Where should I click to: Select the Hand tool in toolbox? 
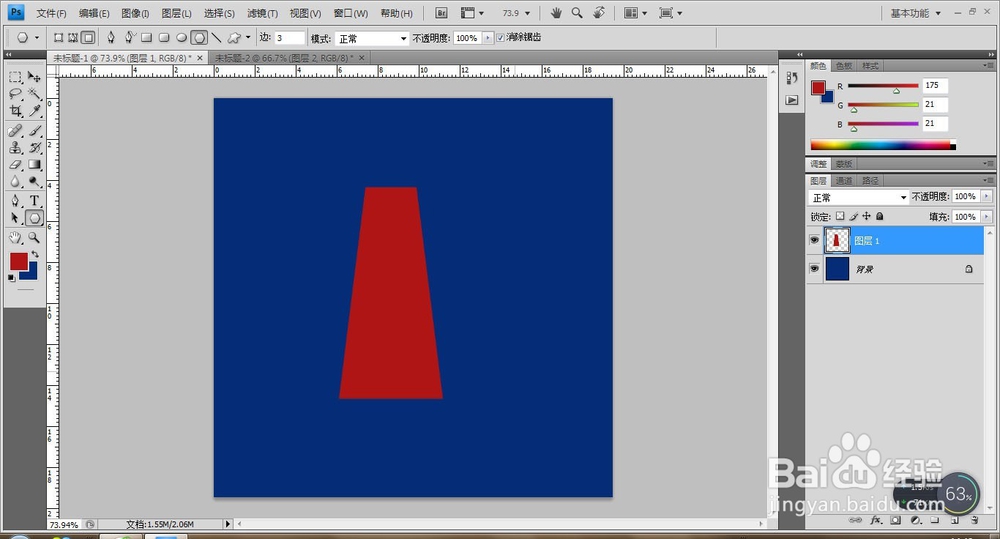[x=15, y=238]
